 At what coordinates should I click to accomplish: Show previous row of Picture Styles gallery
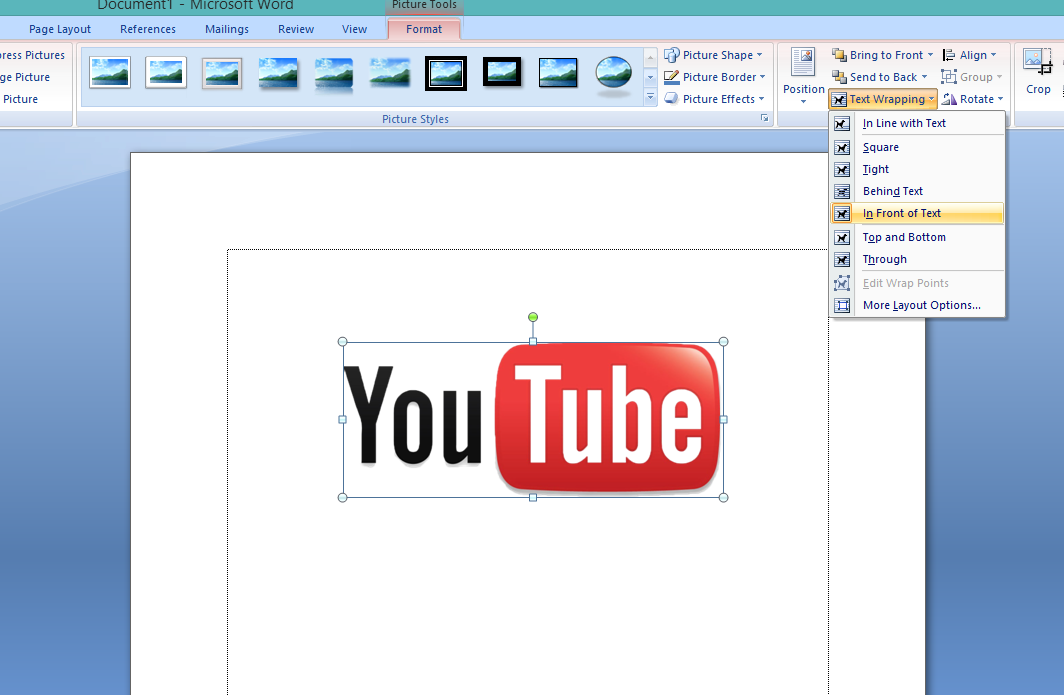[x=650, y=56]
